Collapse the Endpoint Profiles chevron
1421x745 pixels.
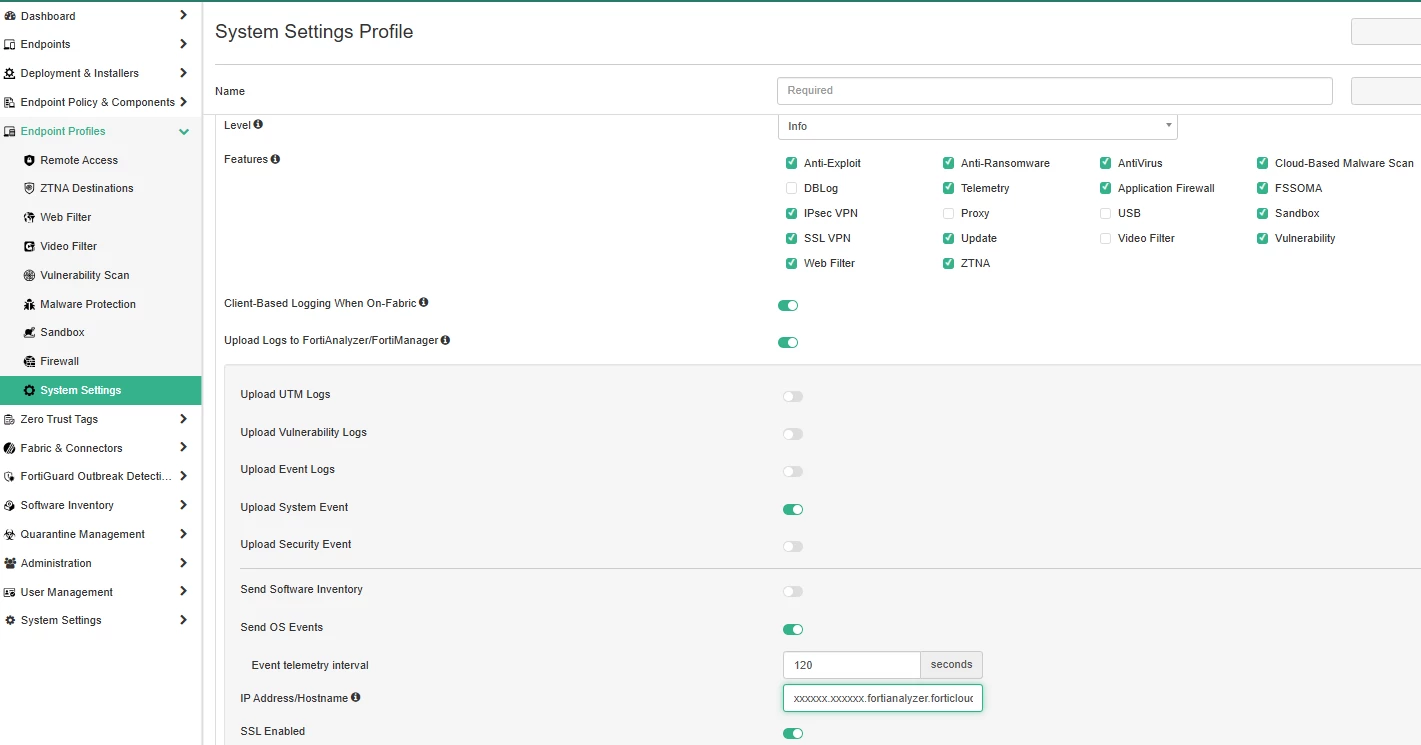pos(184,131)
